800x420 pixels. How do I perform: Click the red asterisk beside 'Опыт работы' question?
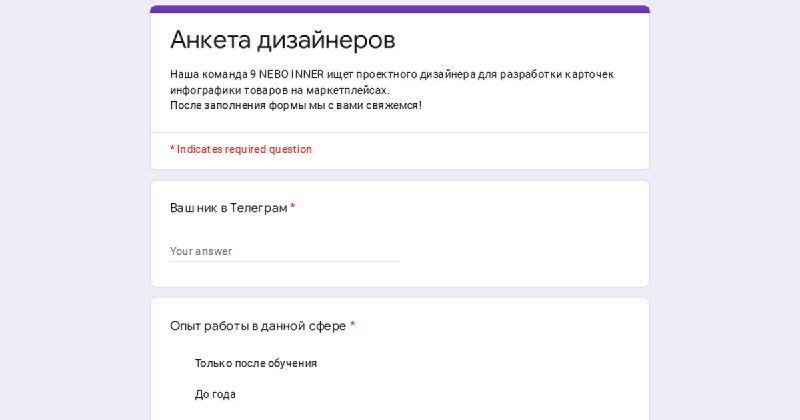point(353,325)
